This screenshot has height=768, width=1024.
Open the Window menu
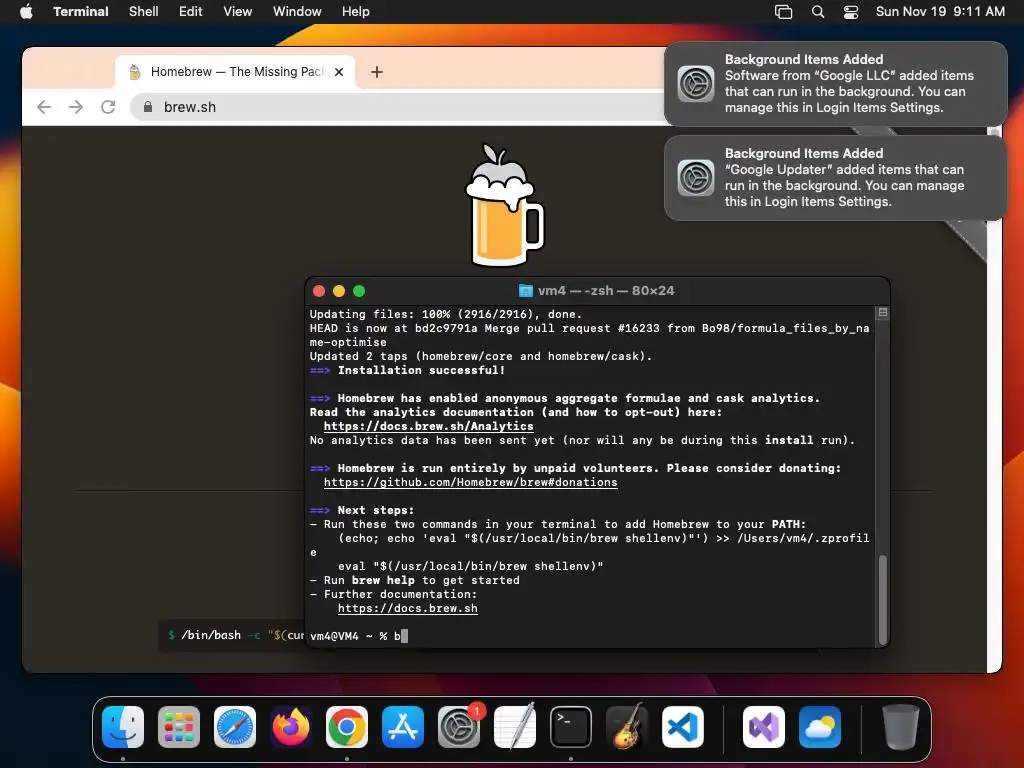click(x=297, y=11)
